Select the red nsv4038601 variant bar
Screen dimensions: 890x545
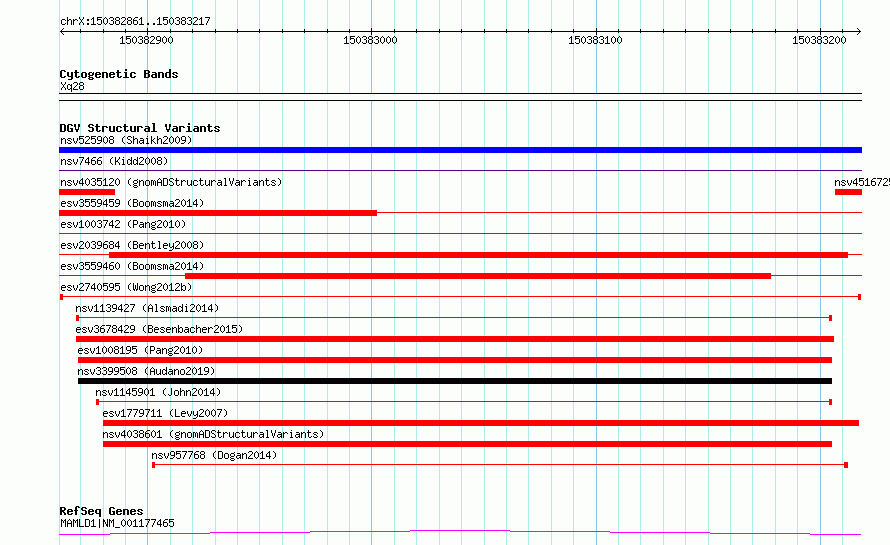(467, 444)
